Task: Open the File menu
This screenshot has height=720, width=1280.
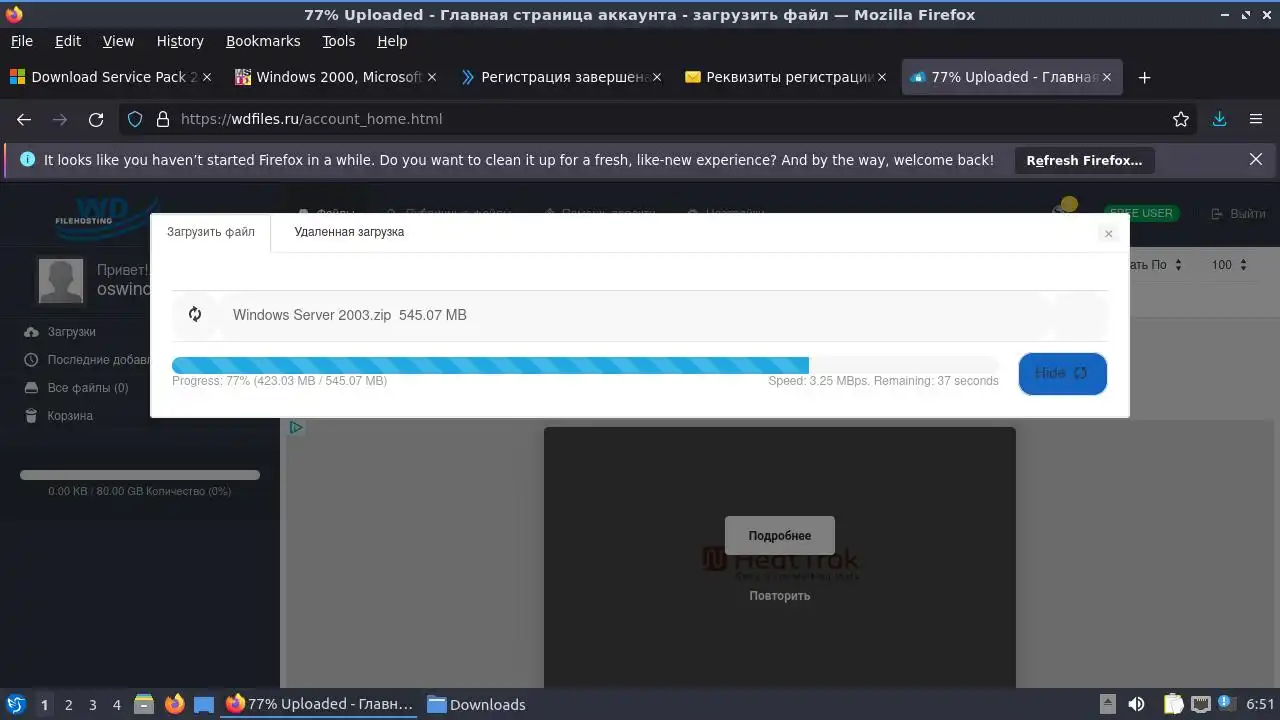Action: click(x=21, y=41)
